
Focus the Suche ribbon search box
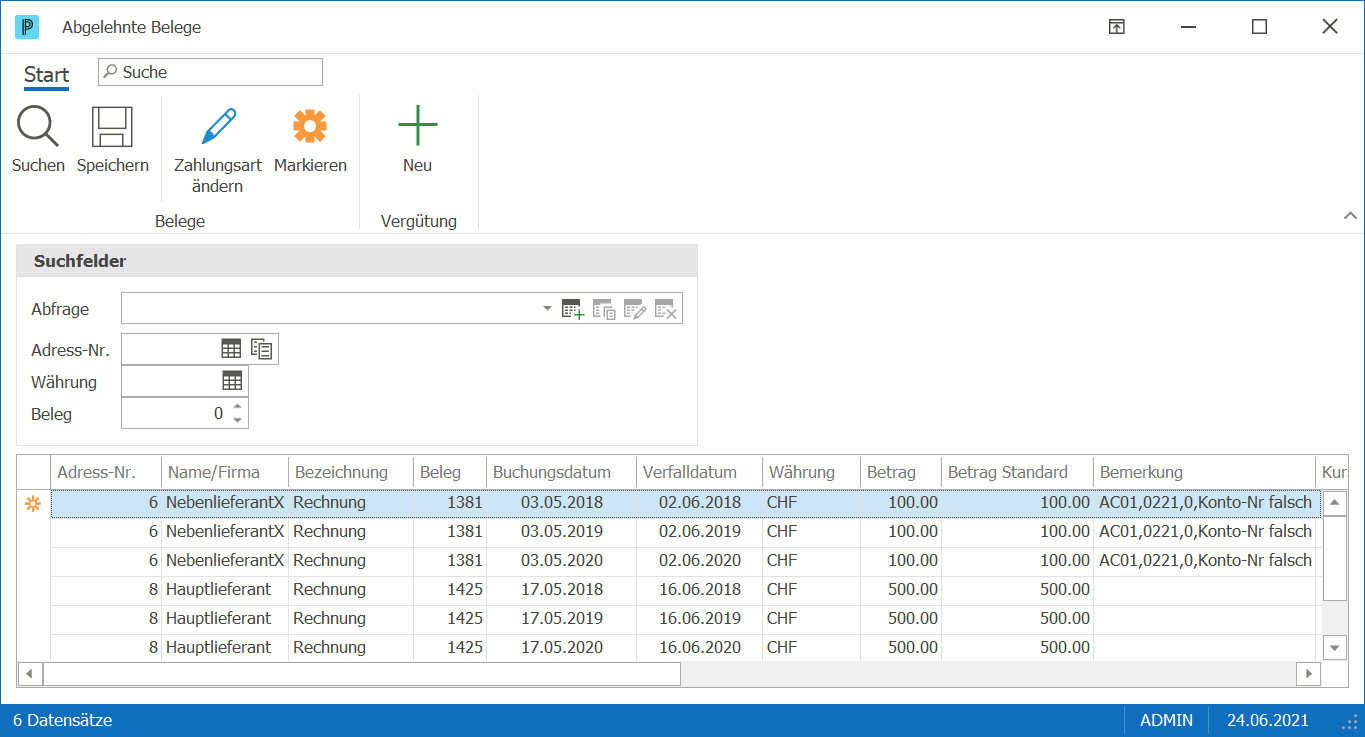(x=210, y=72)
